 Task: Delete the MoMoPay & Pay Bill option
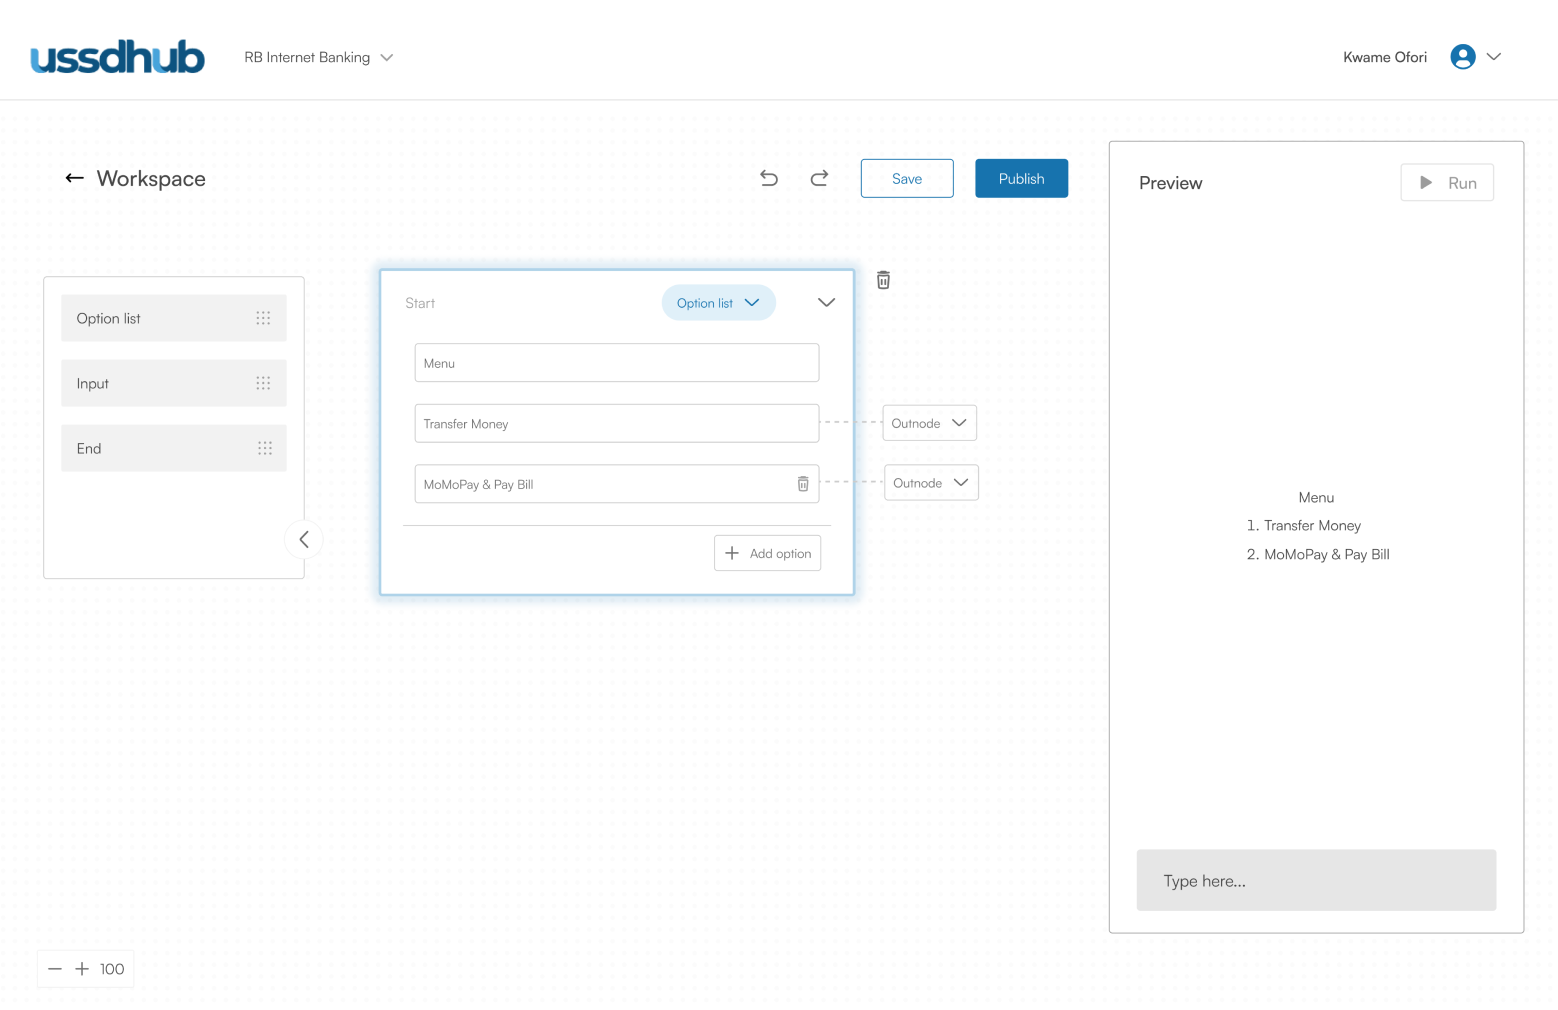802,484
